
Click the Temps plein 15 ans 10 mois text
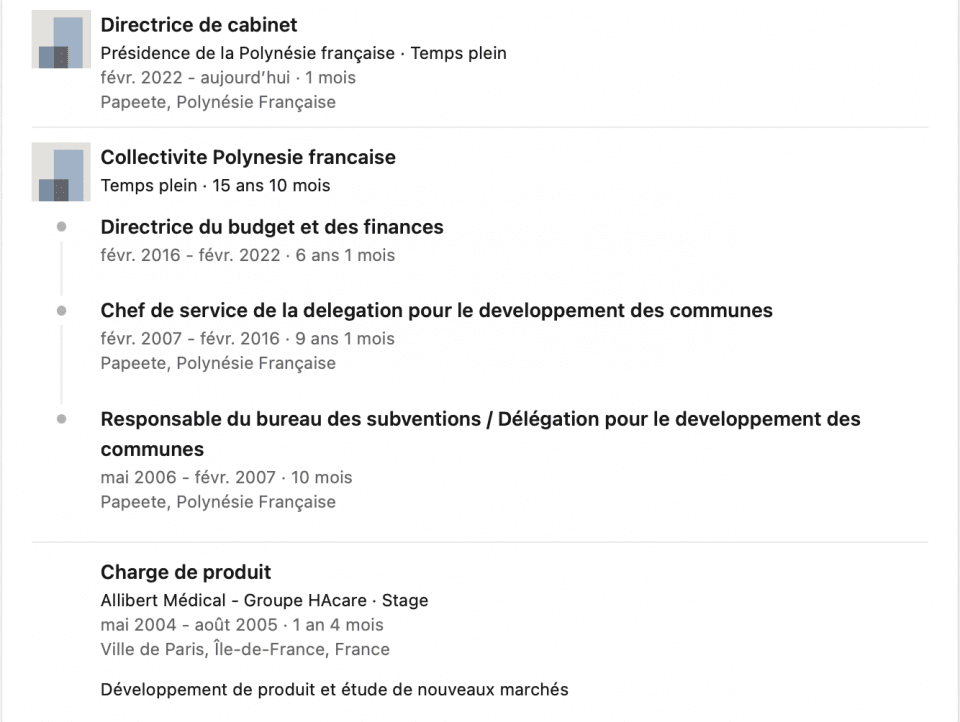[x=216, y=186]
